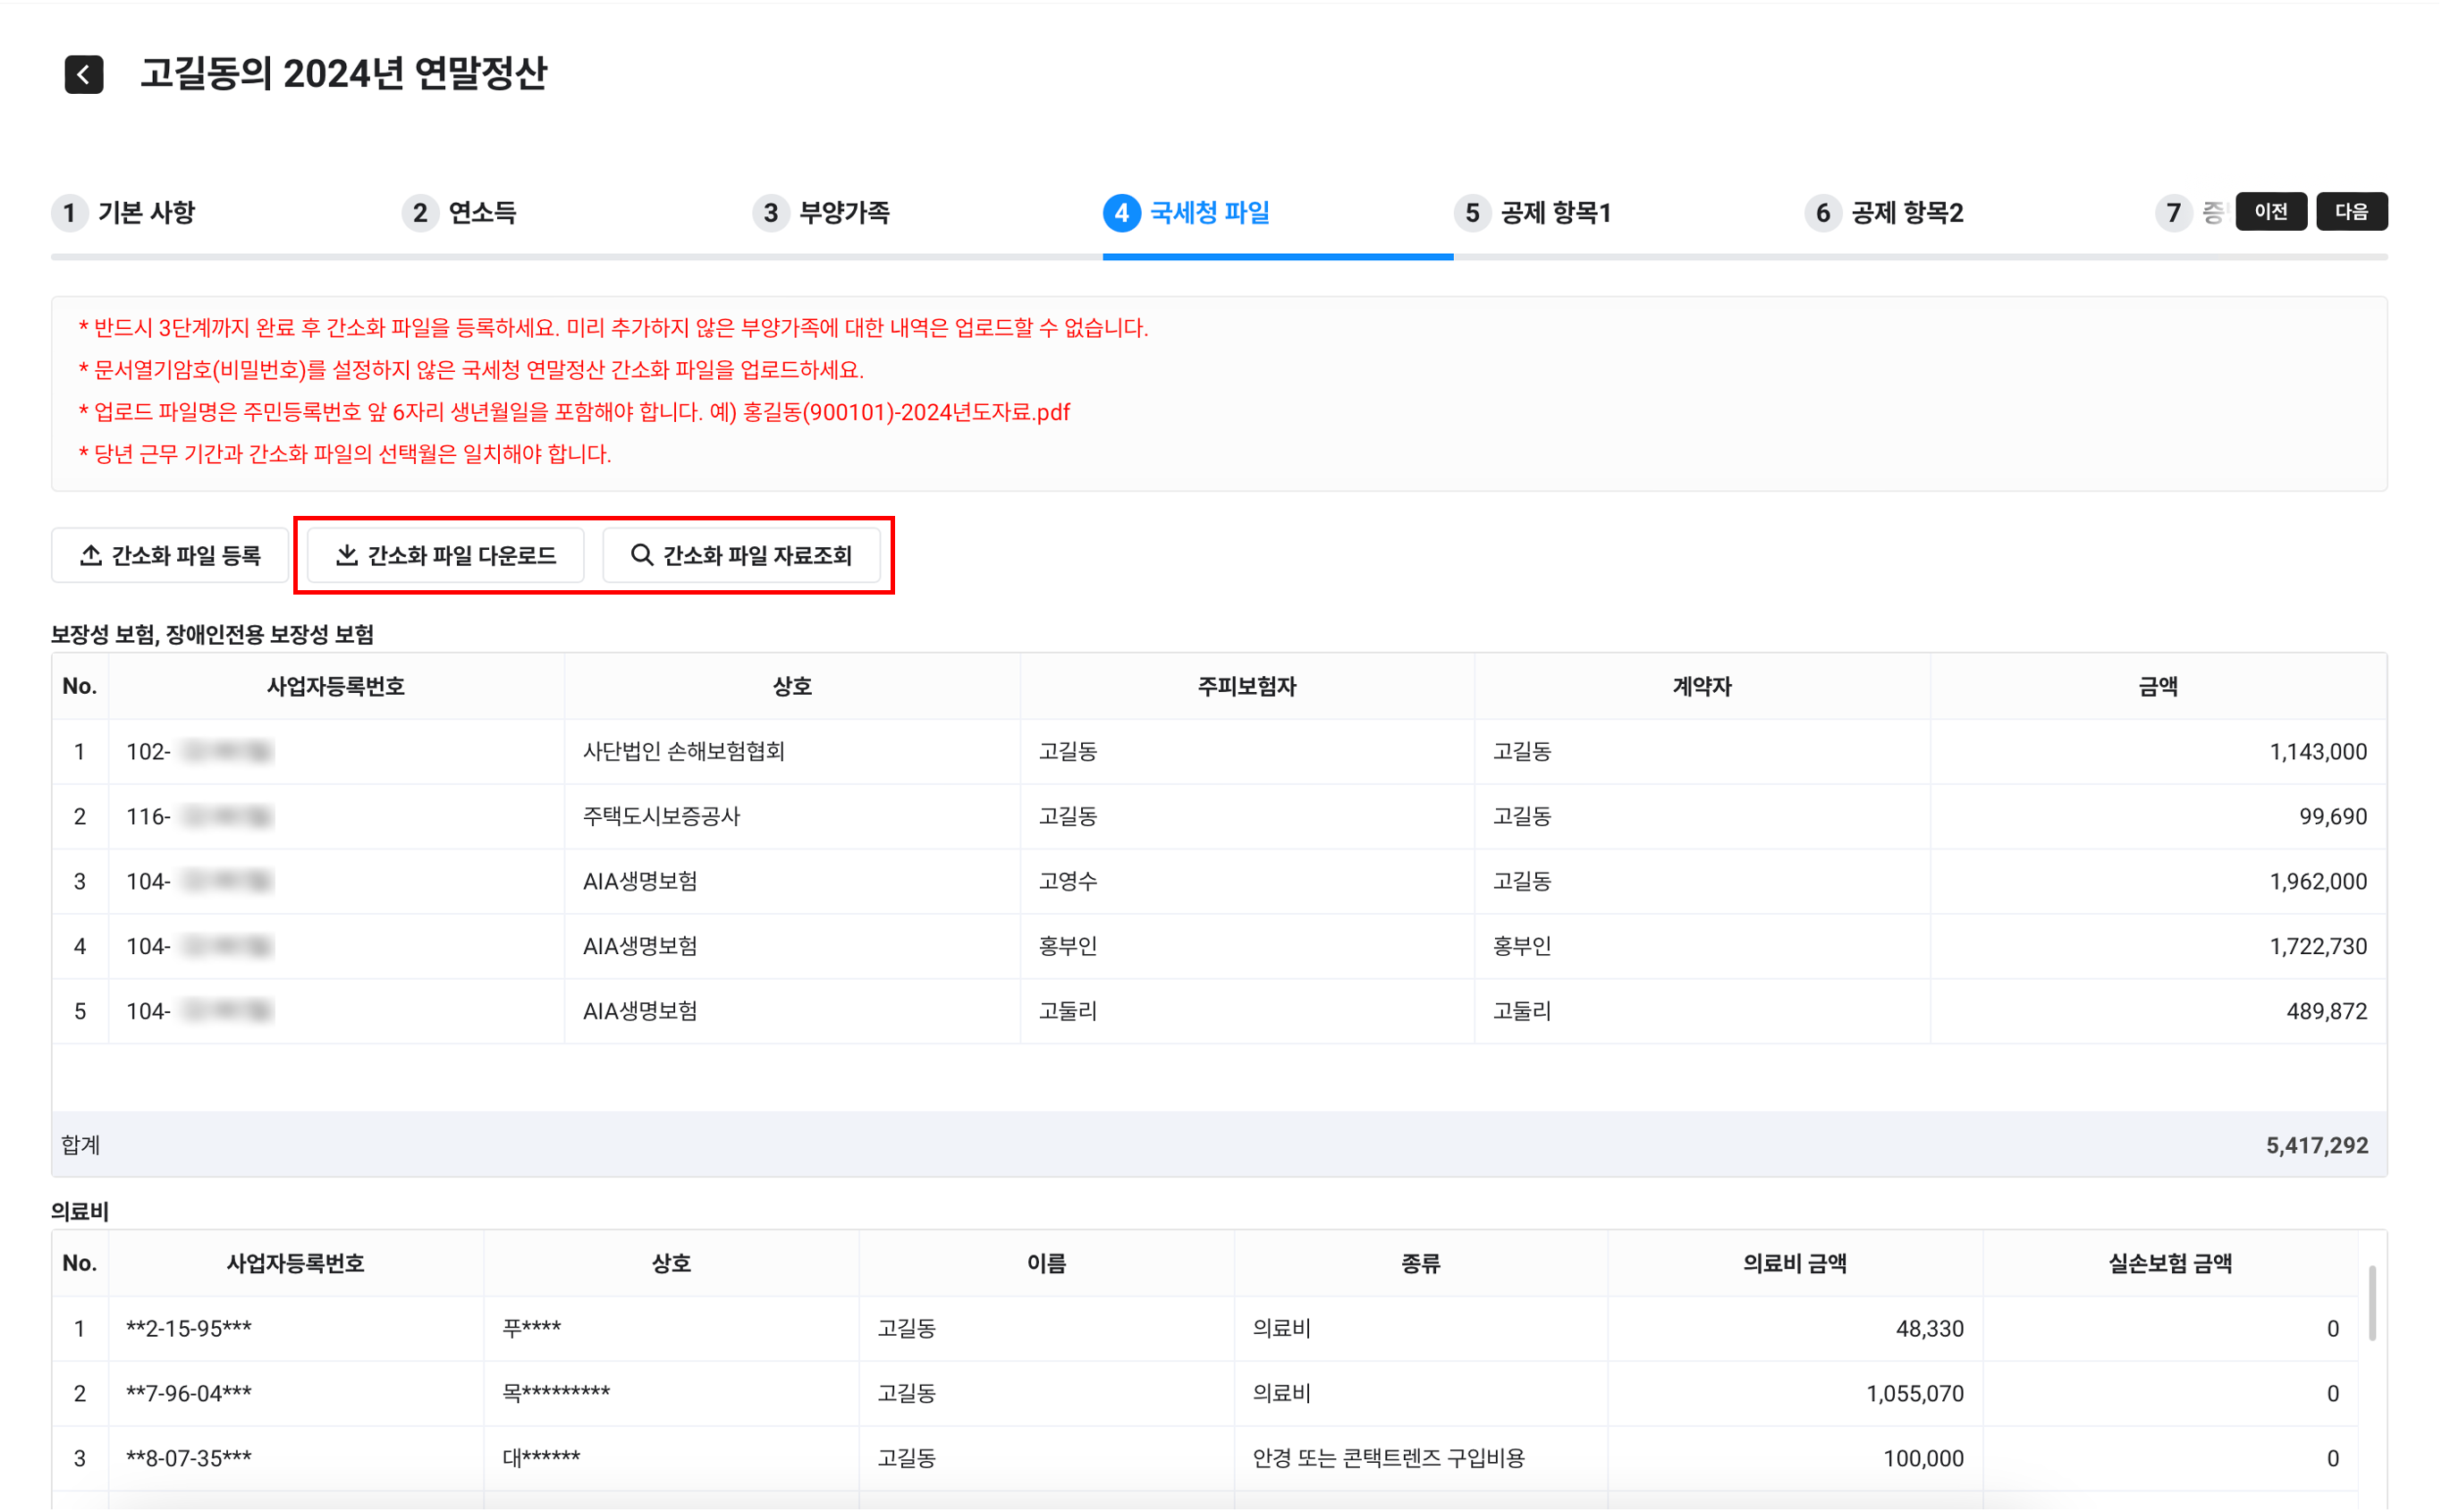The image size is (2442, 1512).
Task: Open the 부양가족 step tab
Action: (844, 213)
